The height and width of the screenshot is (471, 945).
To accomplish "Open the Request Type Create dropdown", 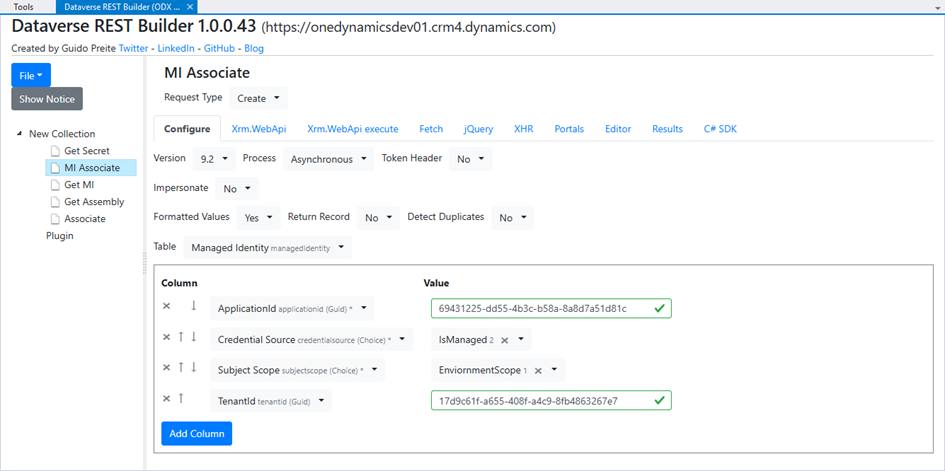I will [x=259, y=98].
